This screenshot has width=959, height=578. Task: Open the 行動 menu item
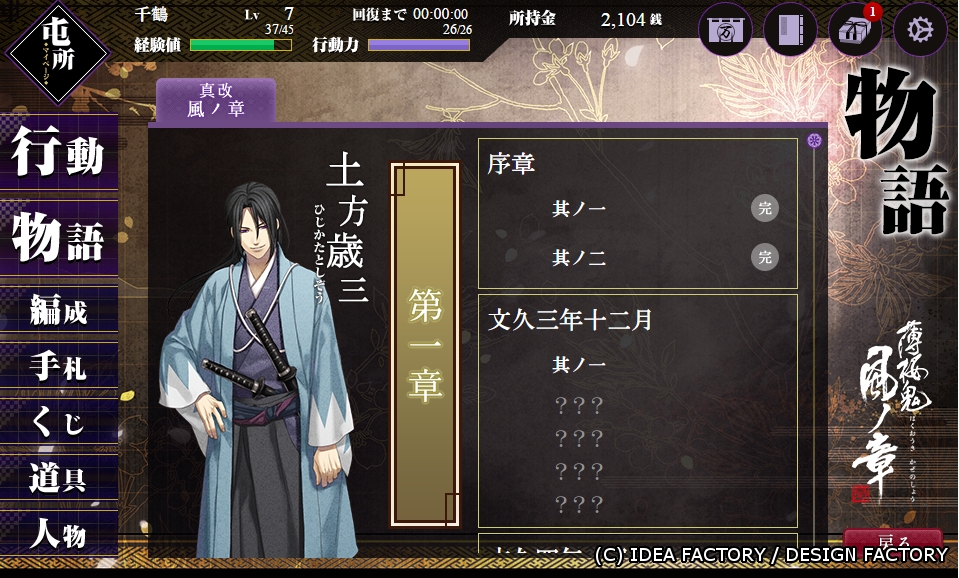coord(59,151)
